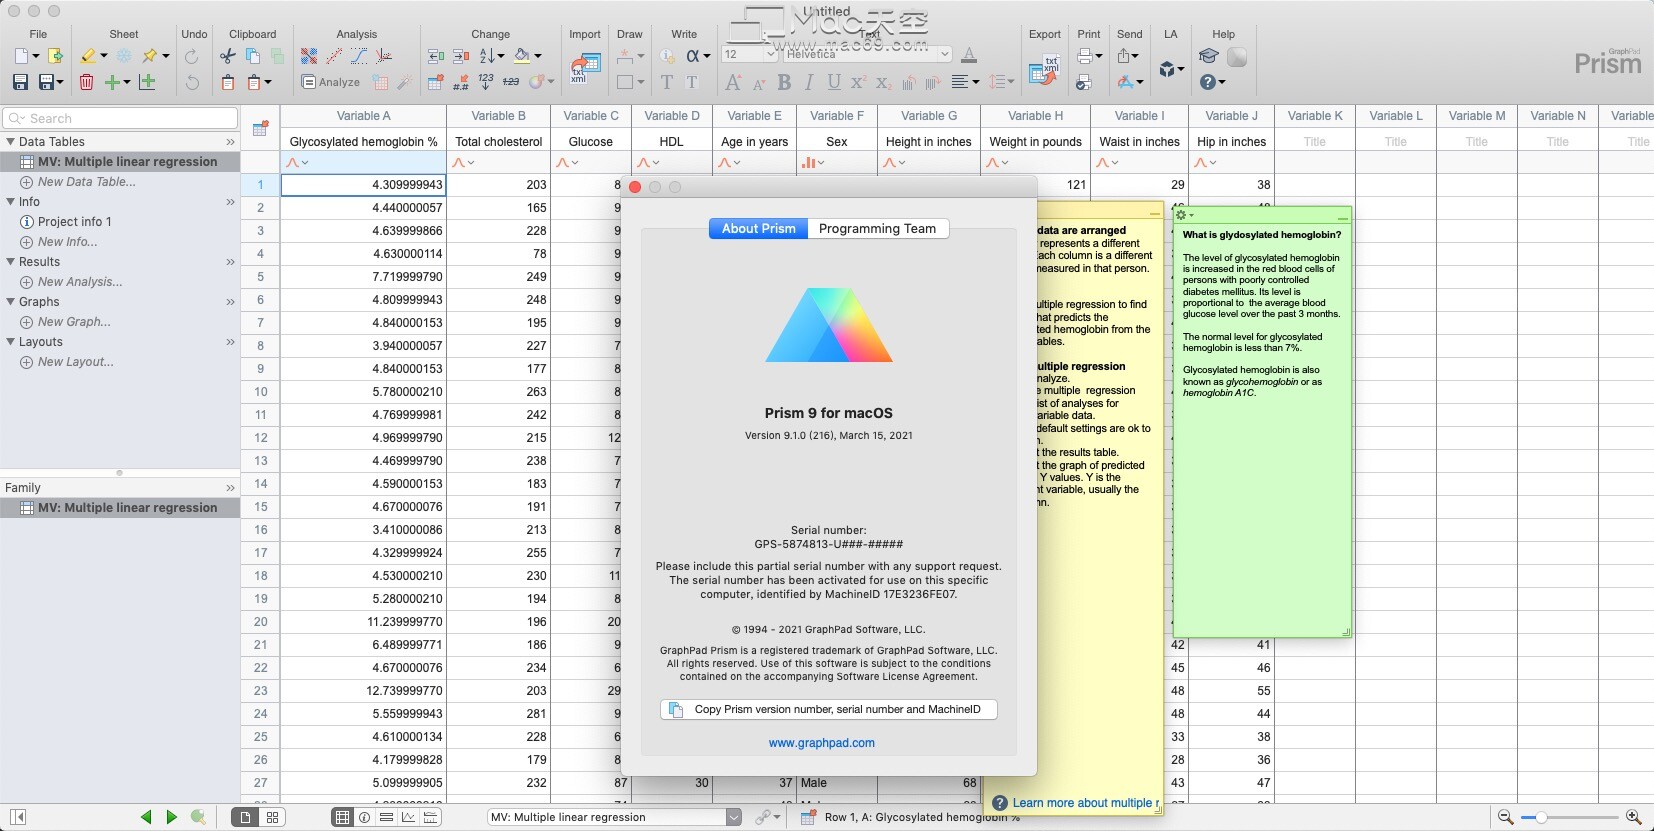The width and height of the screenshot is (1654, 831).
Task: Select Project info 1 in sidebar
Action: (x=74, y=222)
